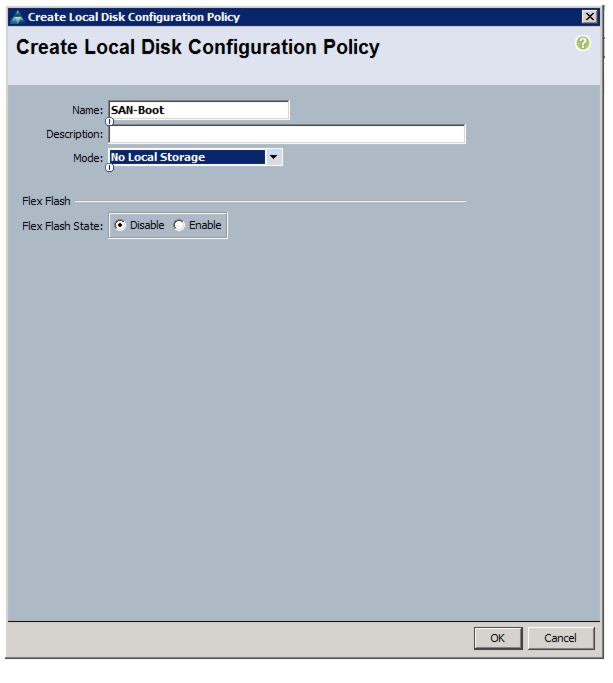
Task: Click the Description label
Action: pos(74,134)
